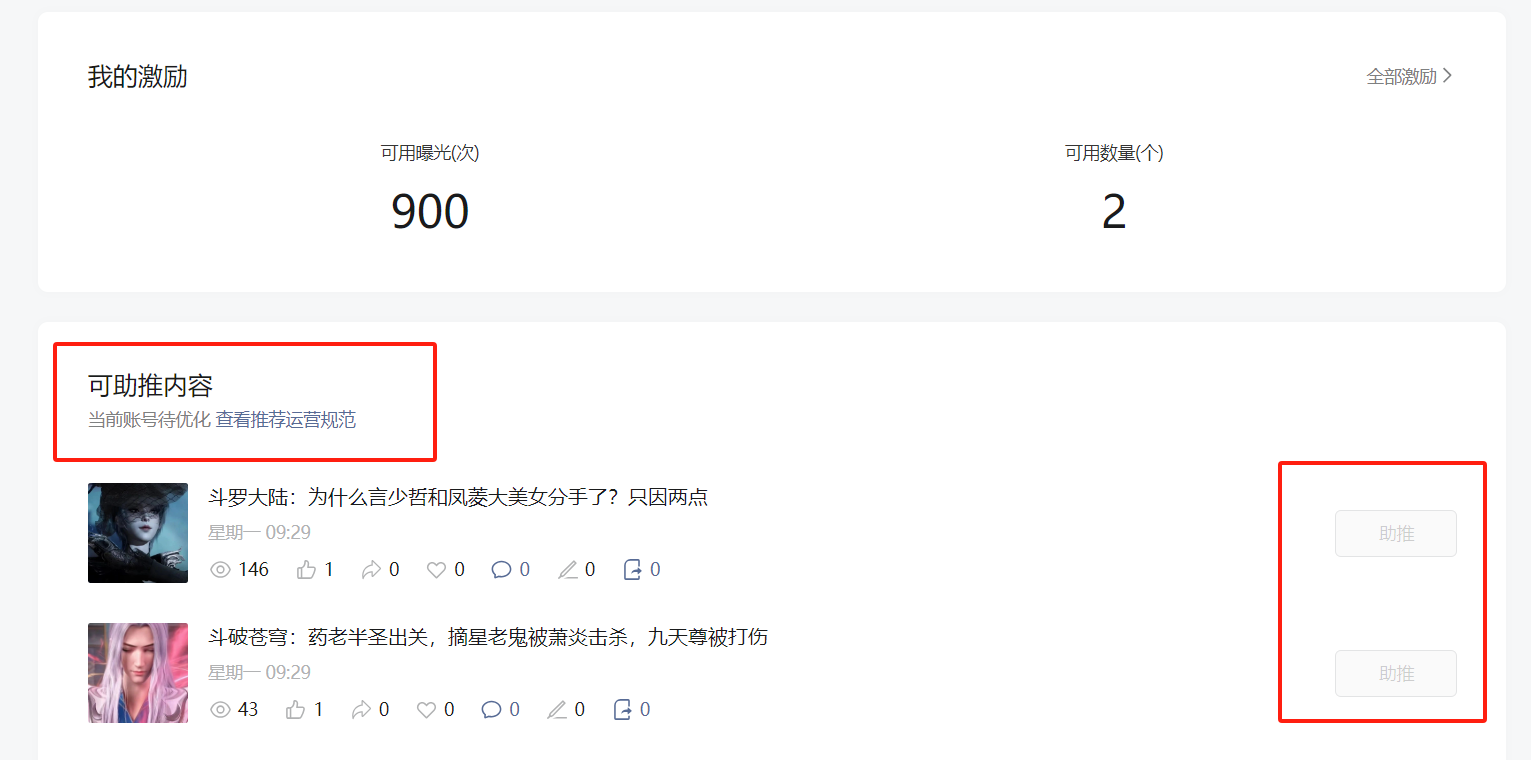Click the heart favorite icon on 斗破苍穹 article
The image size is (1531, 760).
426,710
